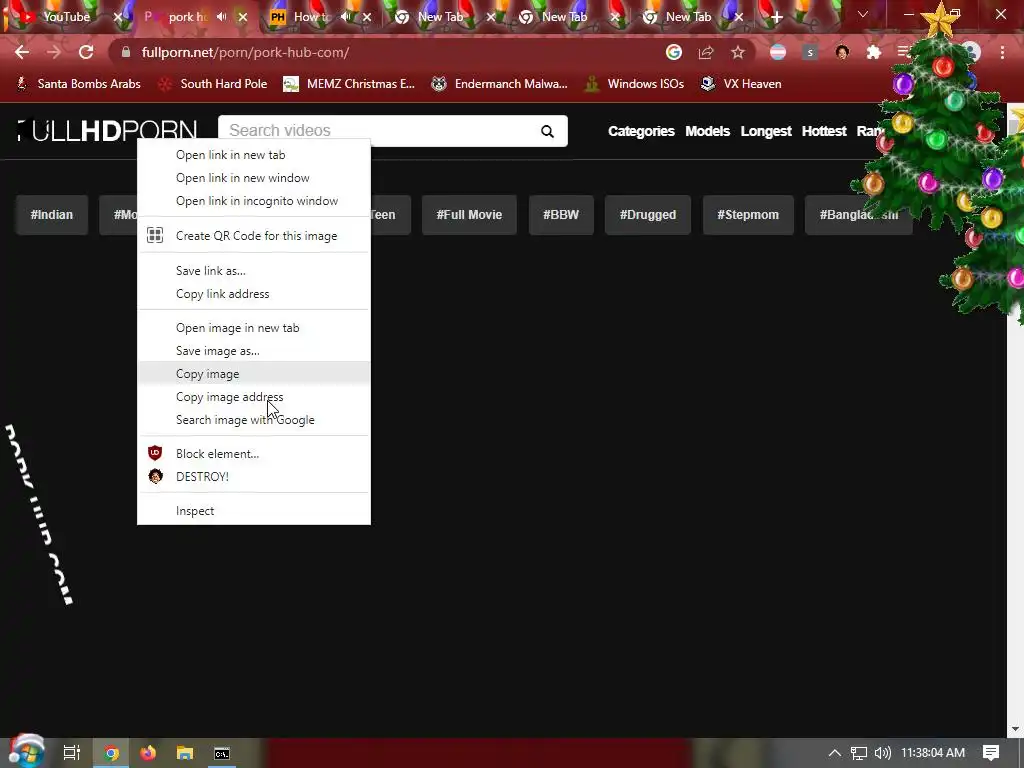Viewport: 1024px width, 768px height.
Task: Choose 'Open link in new tab'
Action: (253, 155)
